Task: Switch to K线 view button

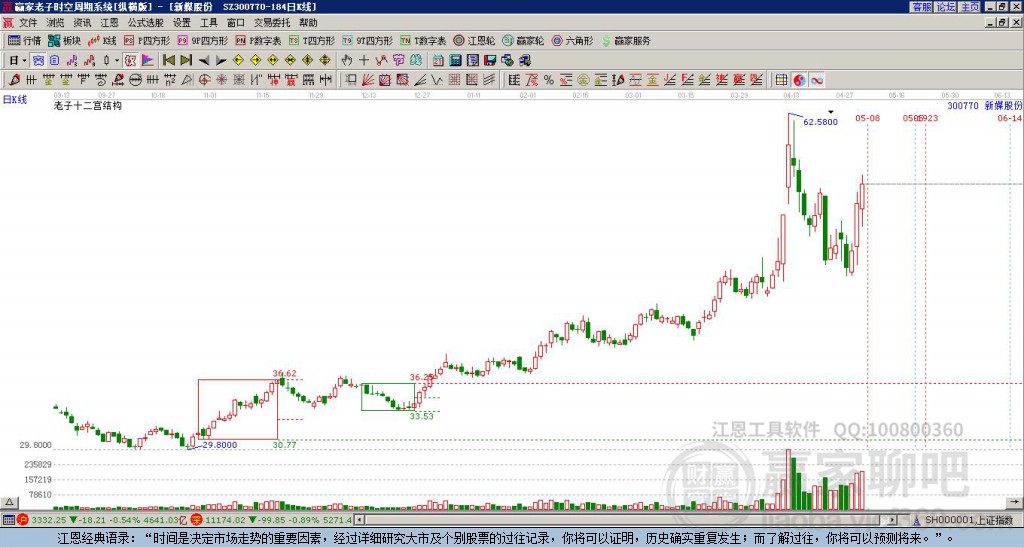Action: tap(103, 40)
